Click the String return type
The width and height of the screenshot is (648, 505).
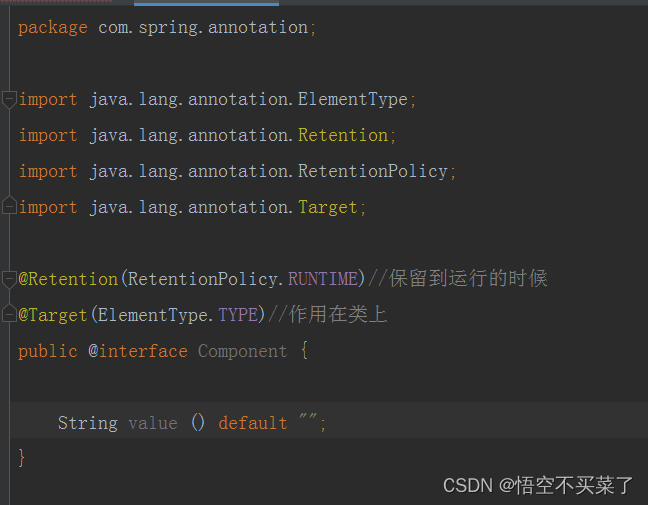point(88,423)
